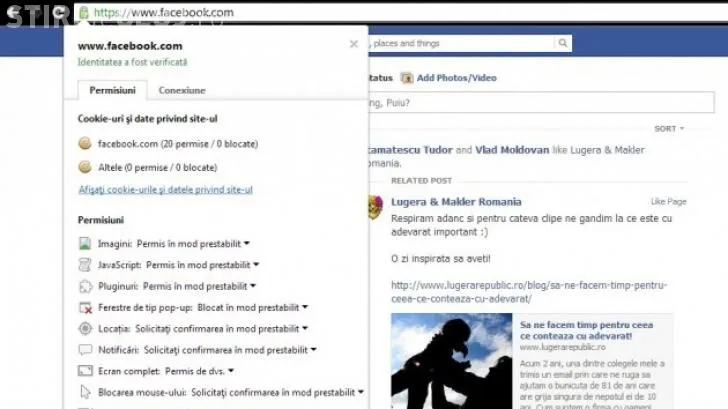Image resolution: width=728 pixels, height=409 pixels.
Task: Click the mouse cursor lock icon
Action: 85,393
